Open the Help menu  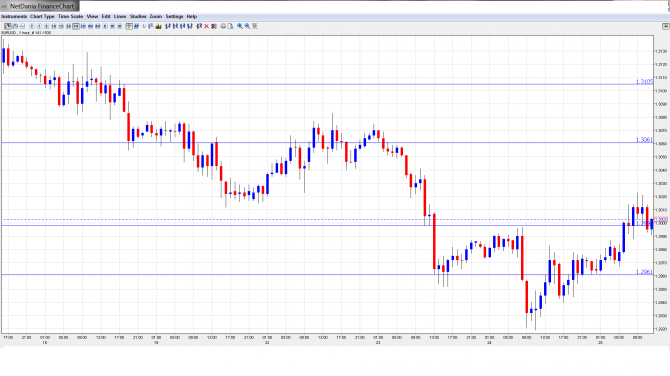tap(192, 16)
